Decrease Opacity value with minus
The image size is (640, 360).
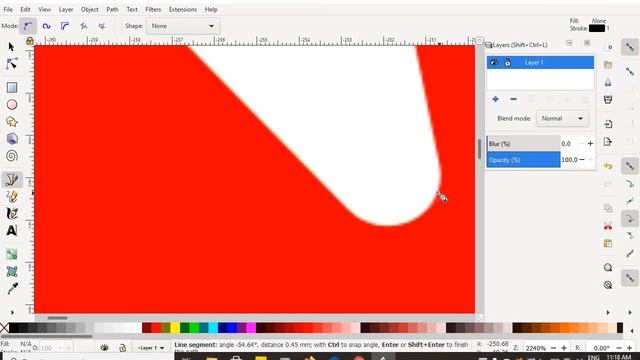coord(582,160)
